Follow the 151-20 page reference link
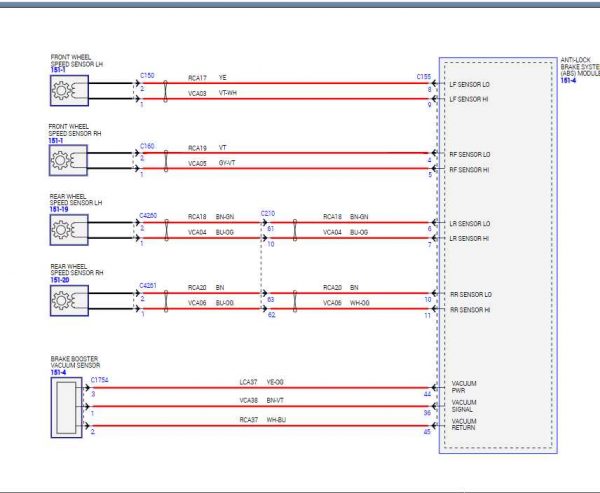 (x=60, y=280)
